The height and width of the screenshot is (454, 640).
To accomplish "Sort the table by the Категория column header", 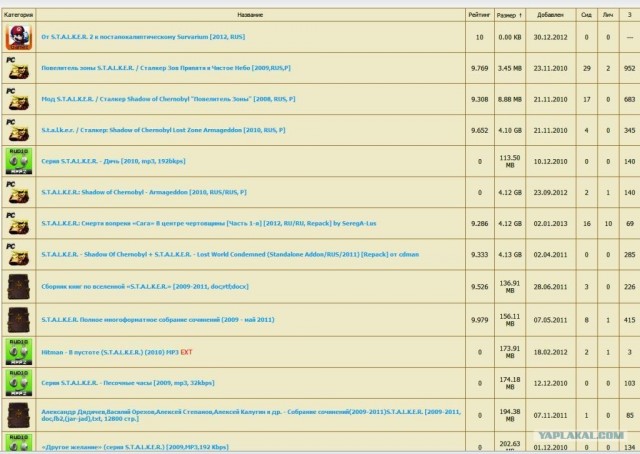I will tap(18, 15).
